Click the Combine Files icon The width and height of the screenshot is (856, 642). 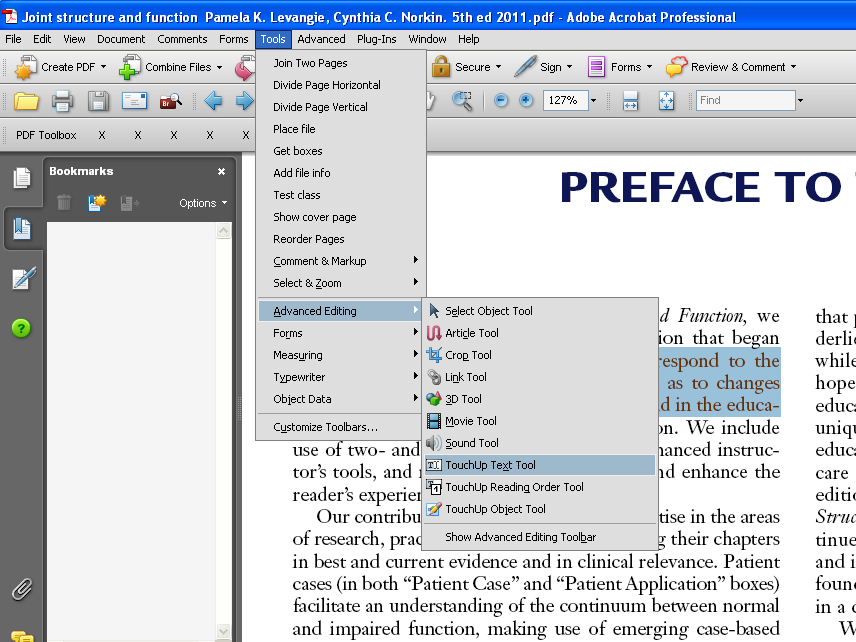130,67
